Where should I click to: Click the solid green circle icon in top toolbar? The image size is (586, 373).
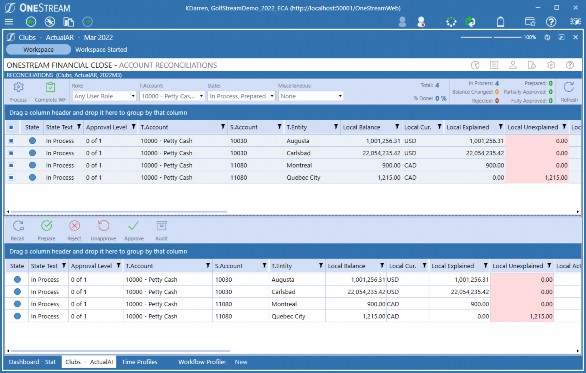click(31, 22)
